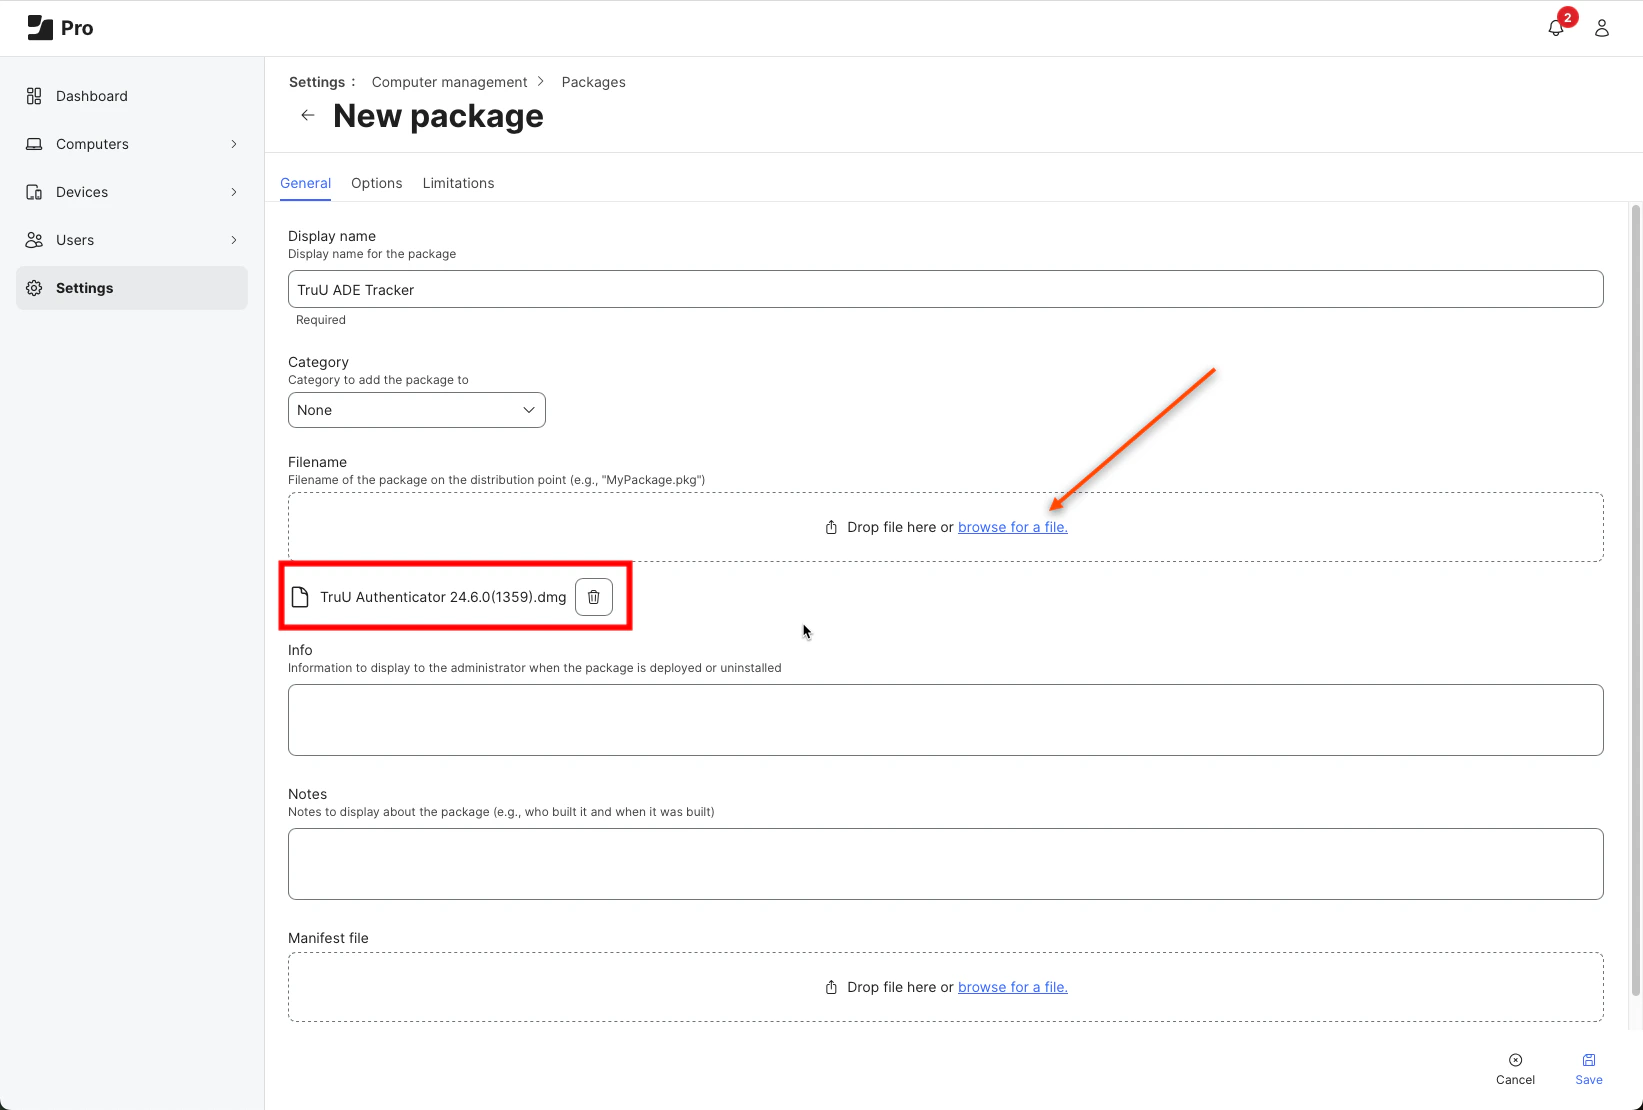The width and height of the screenshot is (1643, 1110).
Task: Click the Notes text area
Action: 946,864
